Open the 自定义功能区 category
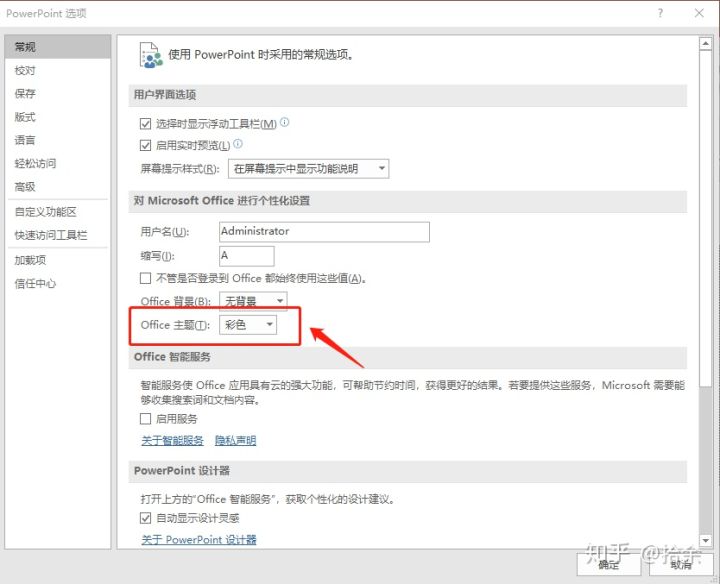 58,212
